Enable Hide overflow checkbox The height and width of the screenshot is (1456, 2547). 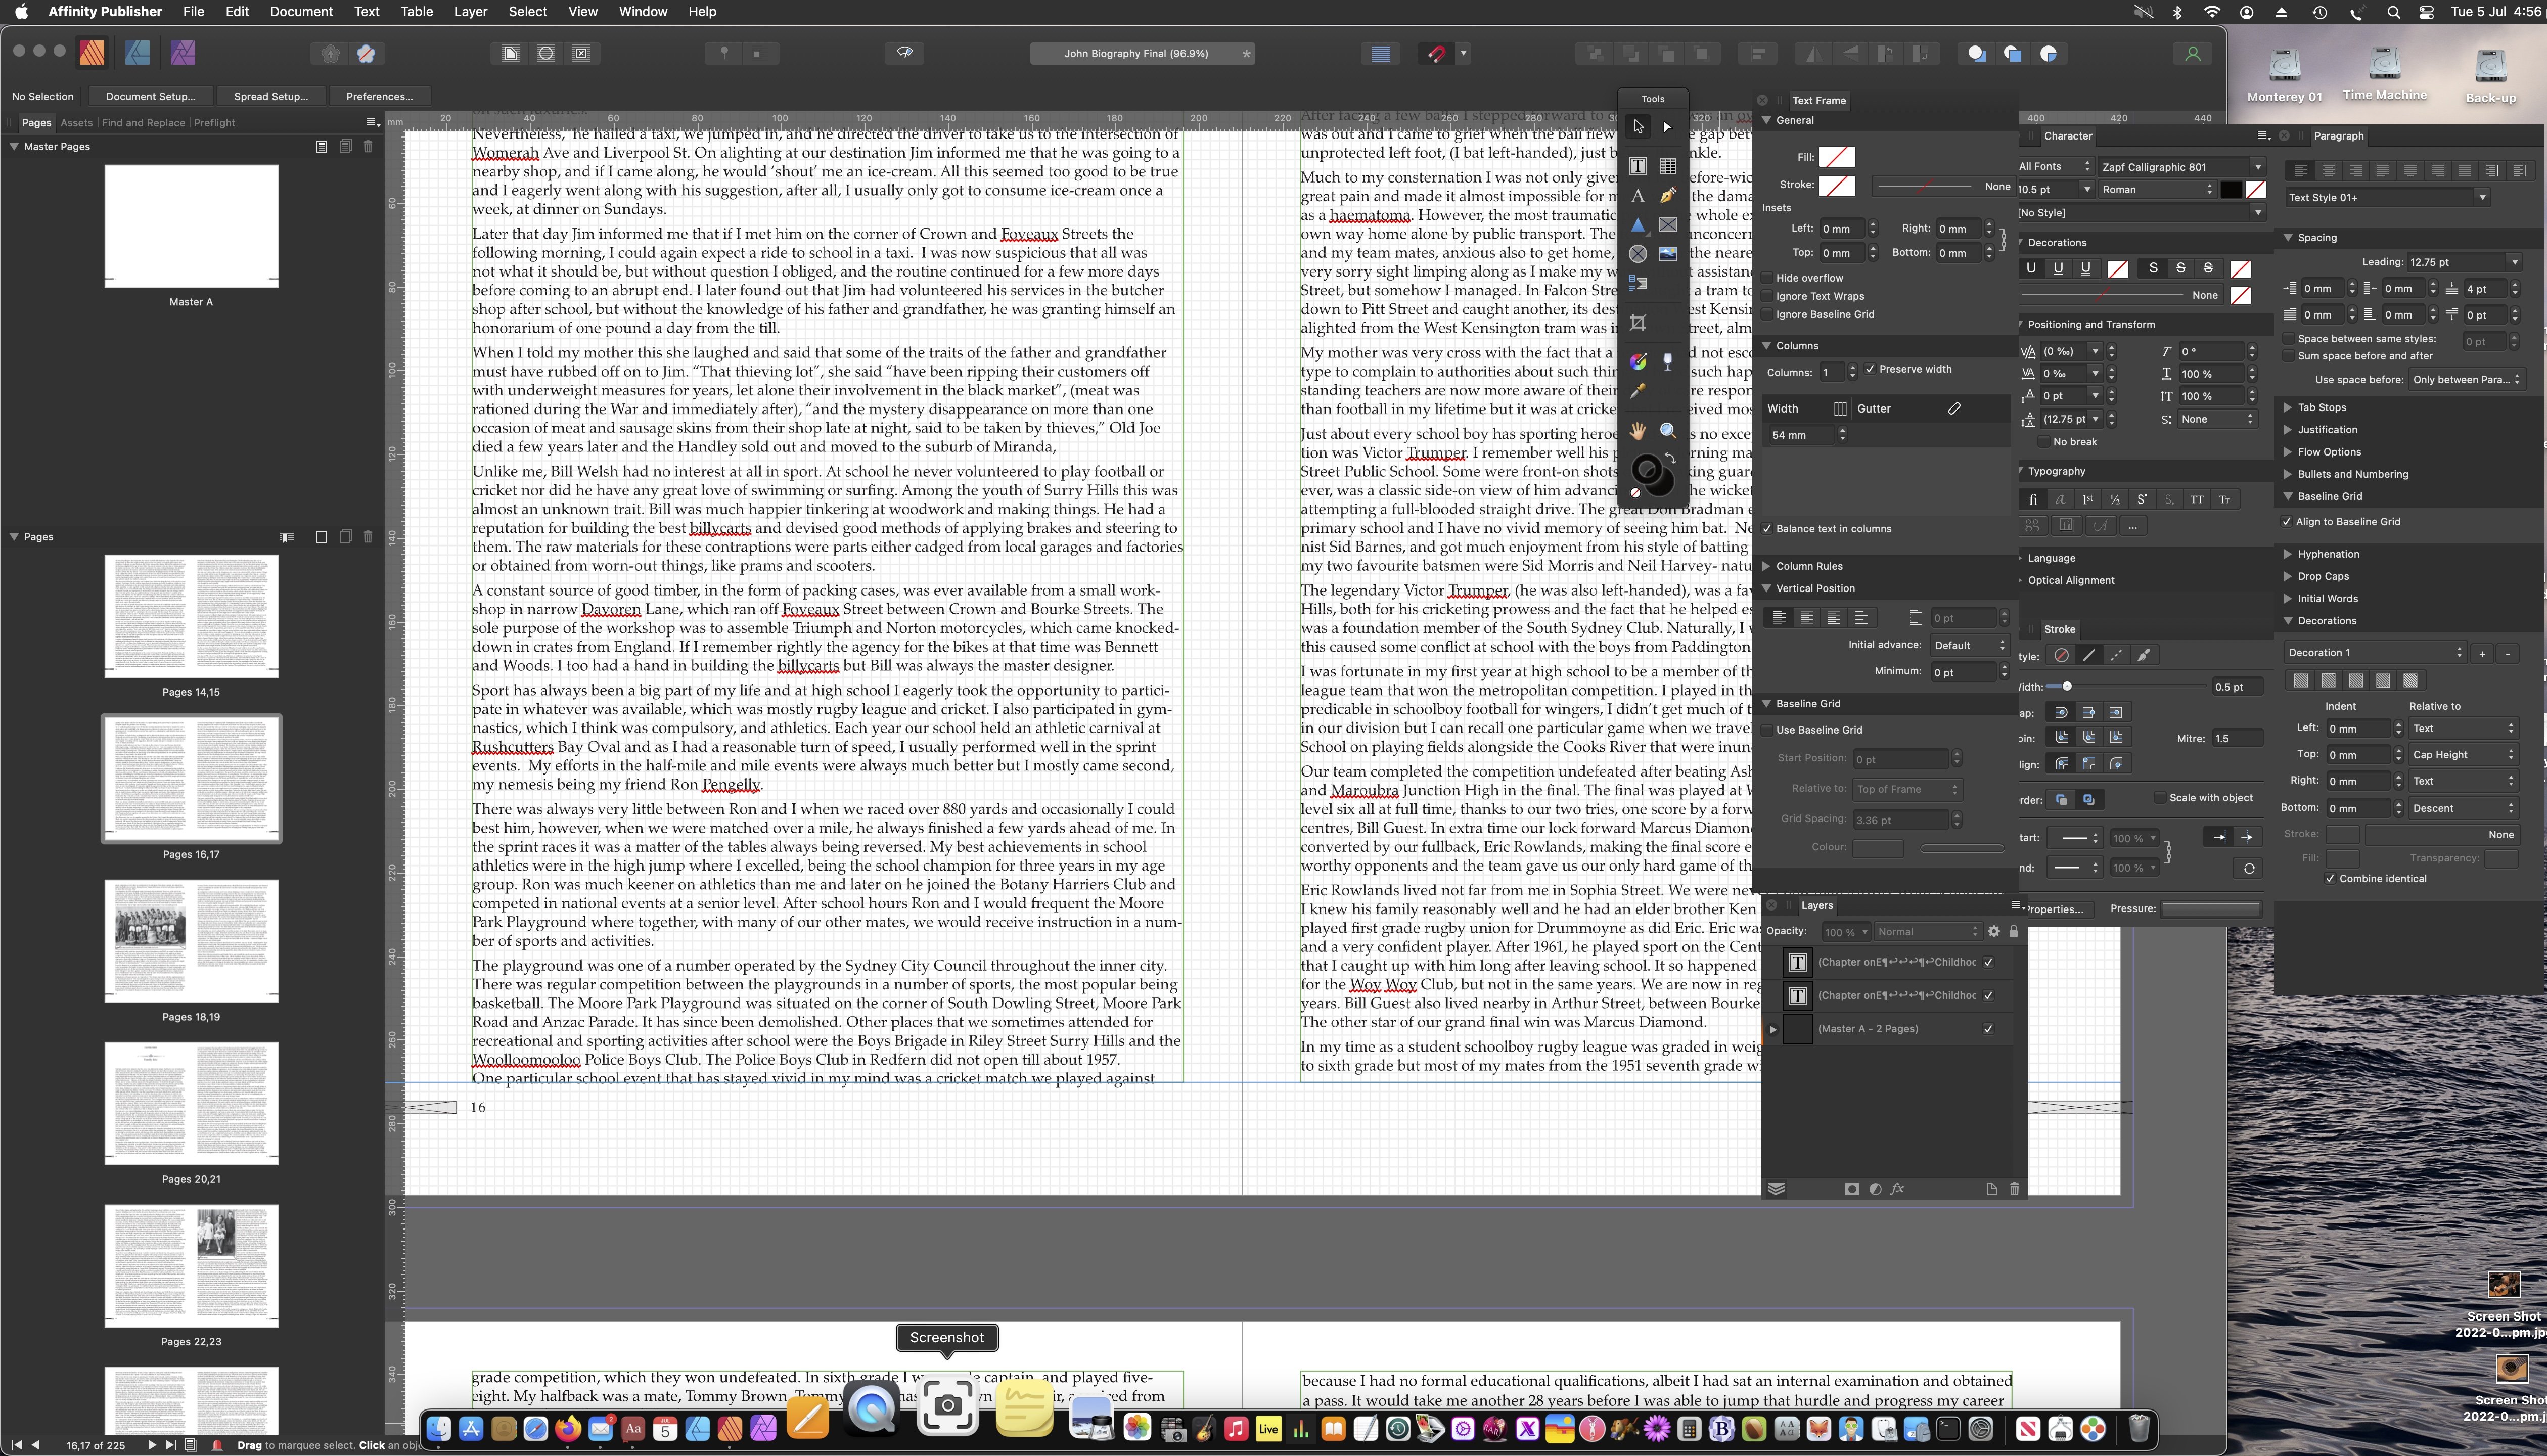click(1767, 278)
